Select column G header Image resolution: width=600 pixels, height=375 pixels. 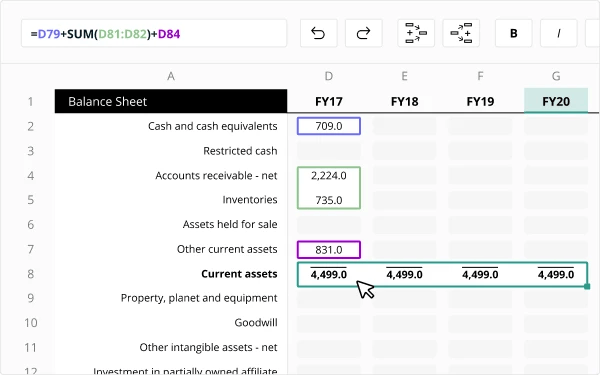(x=556, y=76)
